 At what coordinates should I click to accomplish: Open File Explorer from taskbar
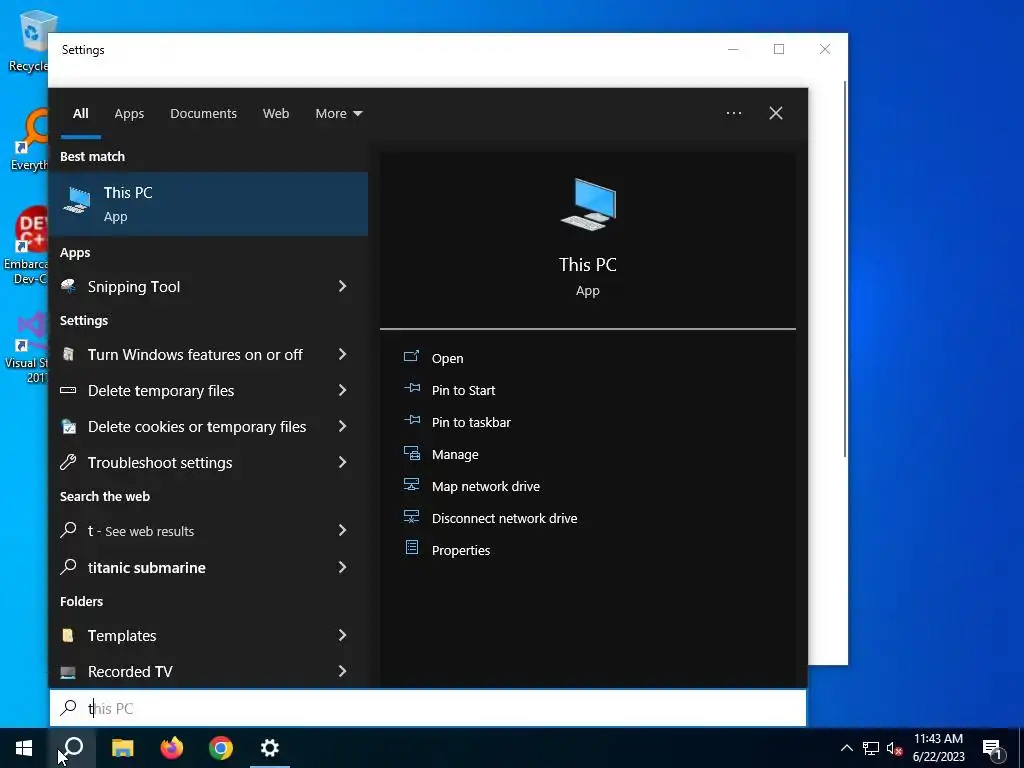coord(122,748)
